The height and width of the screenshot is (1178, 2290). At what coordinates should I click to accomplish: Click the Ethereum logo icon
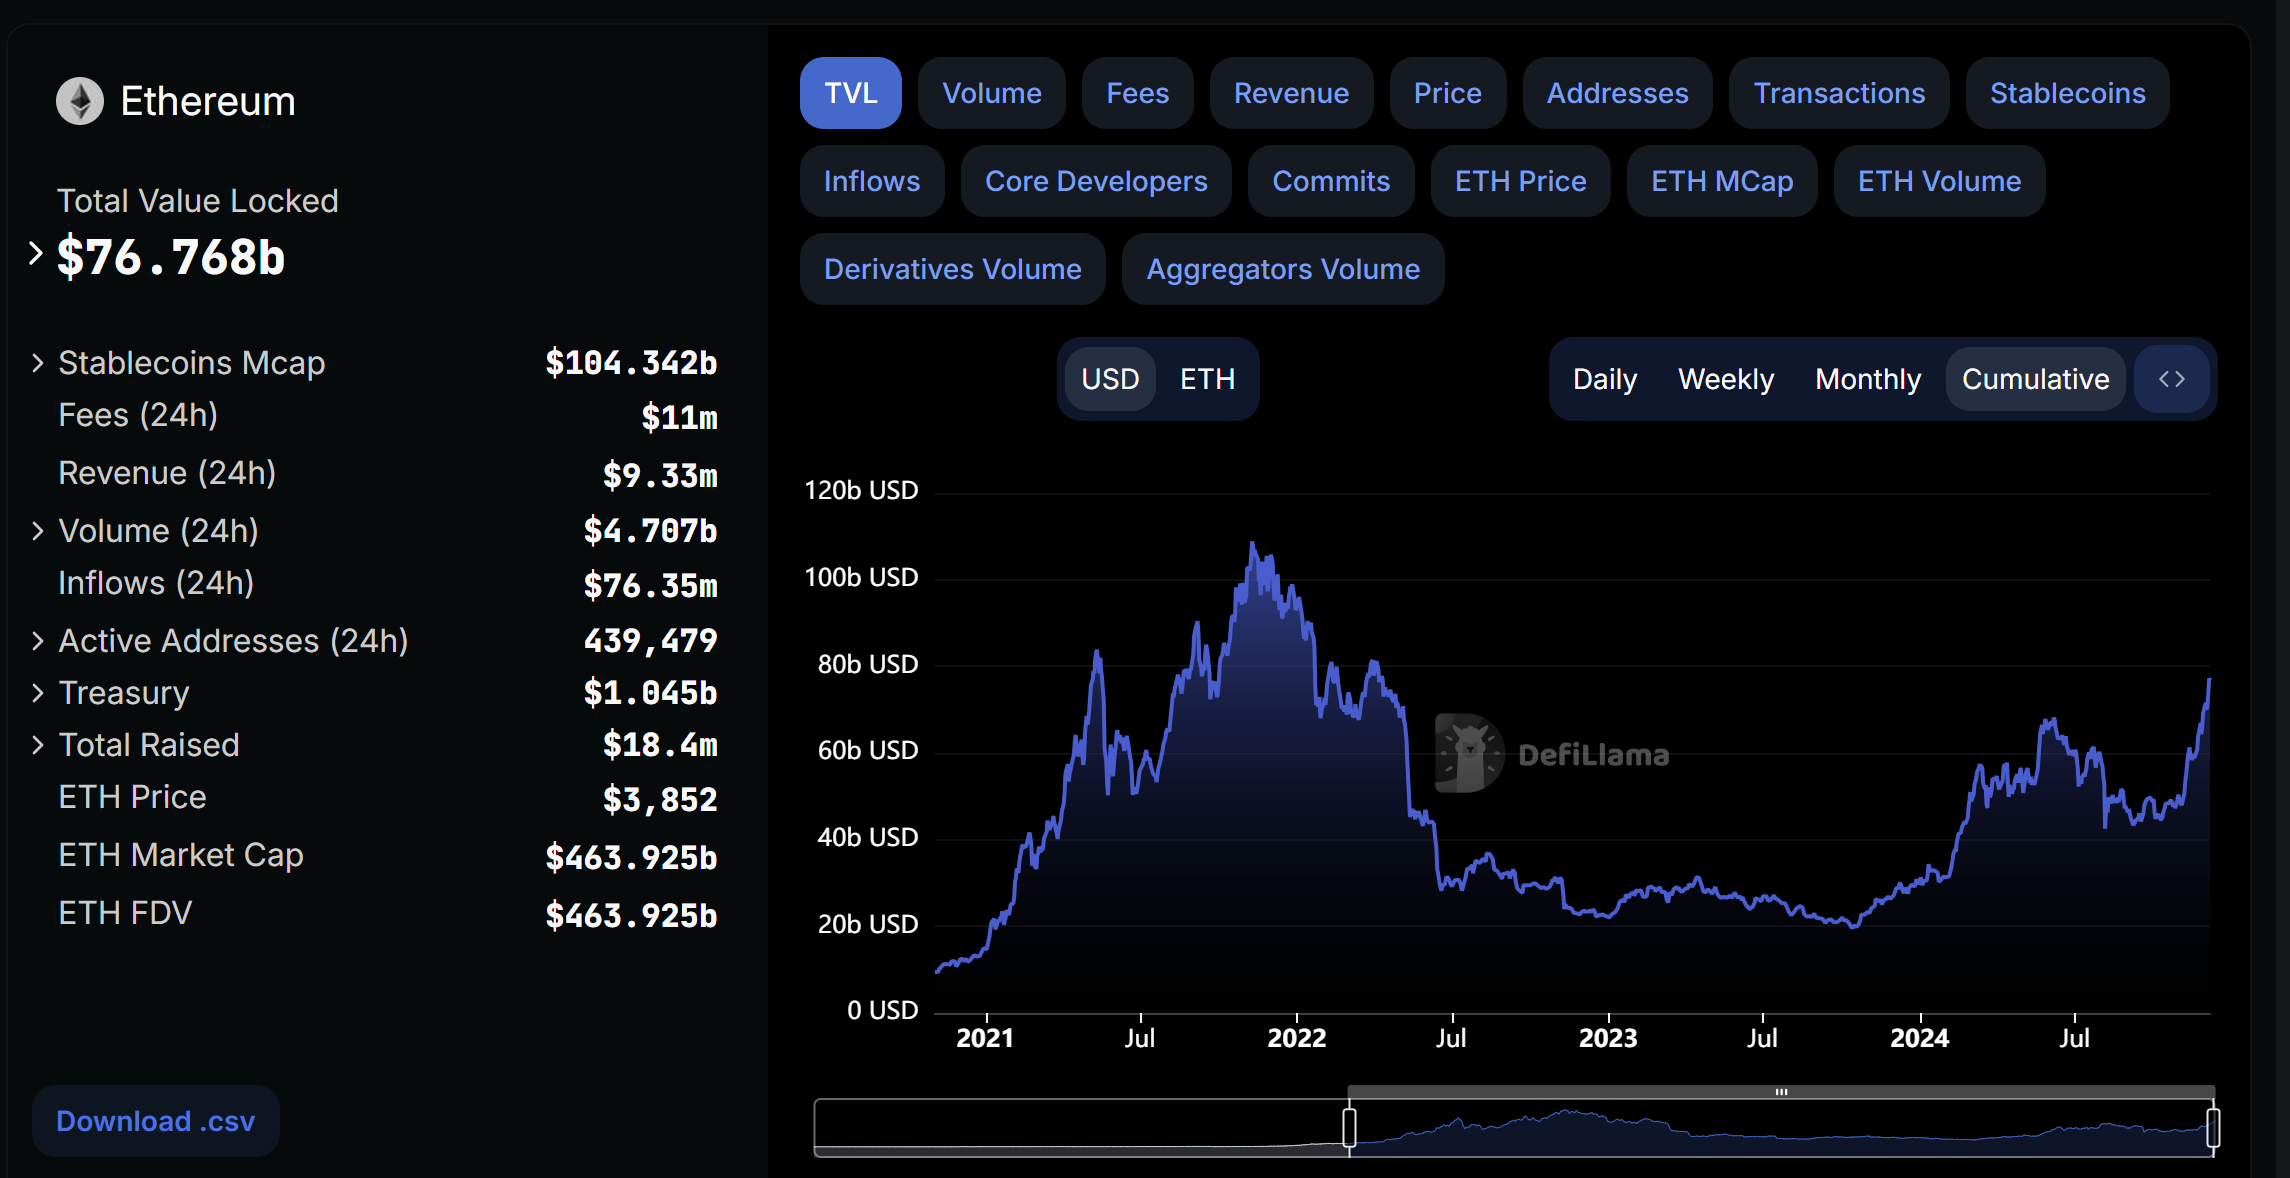[81, 100]
